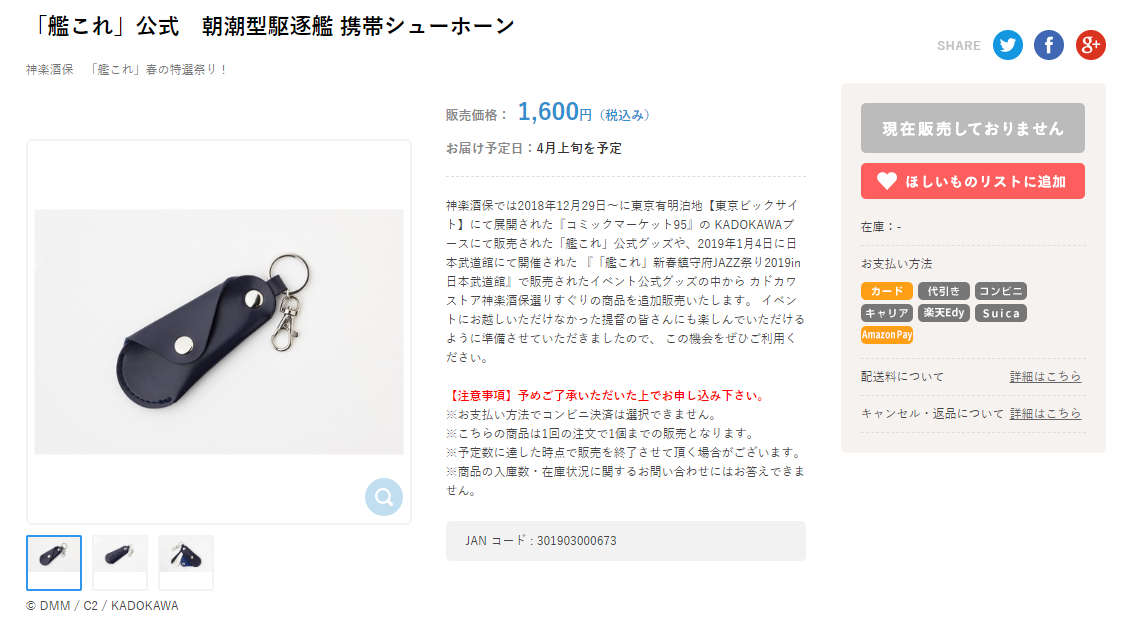Click the Amazon Pay payment badge
The image size is (1134, 620).
point(887,335)
